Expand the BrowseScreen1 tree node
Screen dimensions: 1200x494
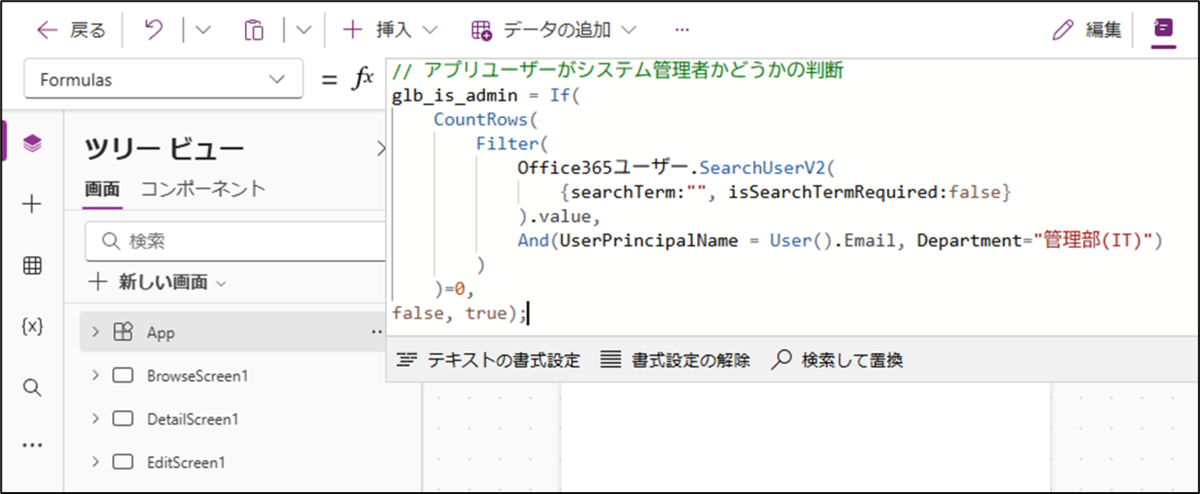coord(96,376)
